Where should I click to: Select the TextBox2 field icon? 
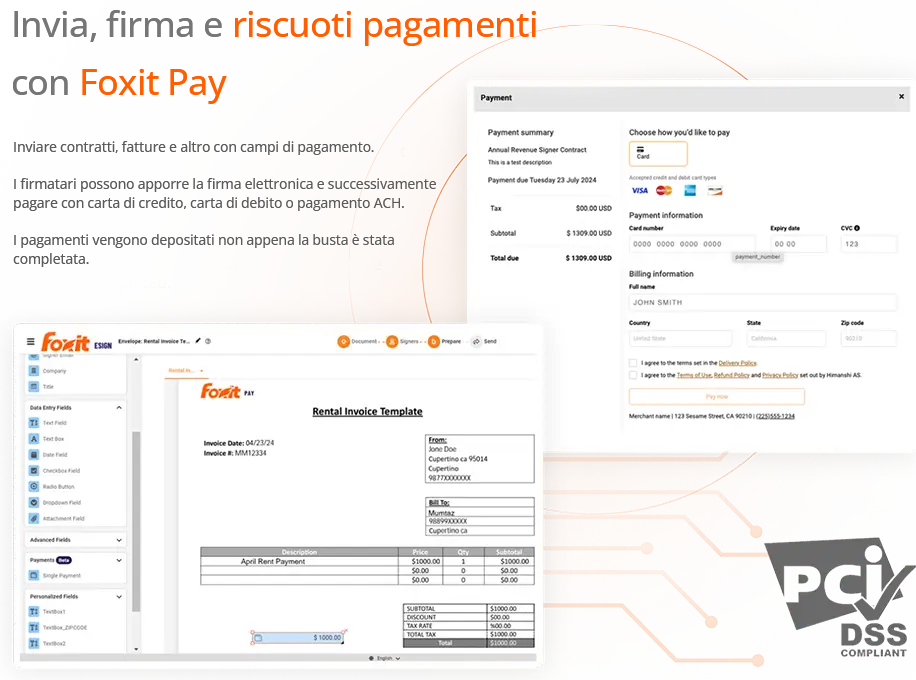point(34,643)
